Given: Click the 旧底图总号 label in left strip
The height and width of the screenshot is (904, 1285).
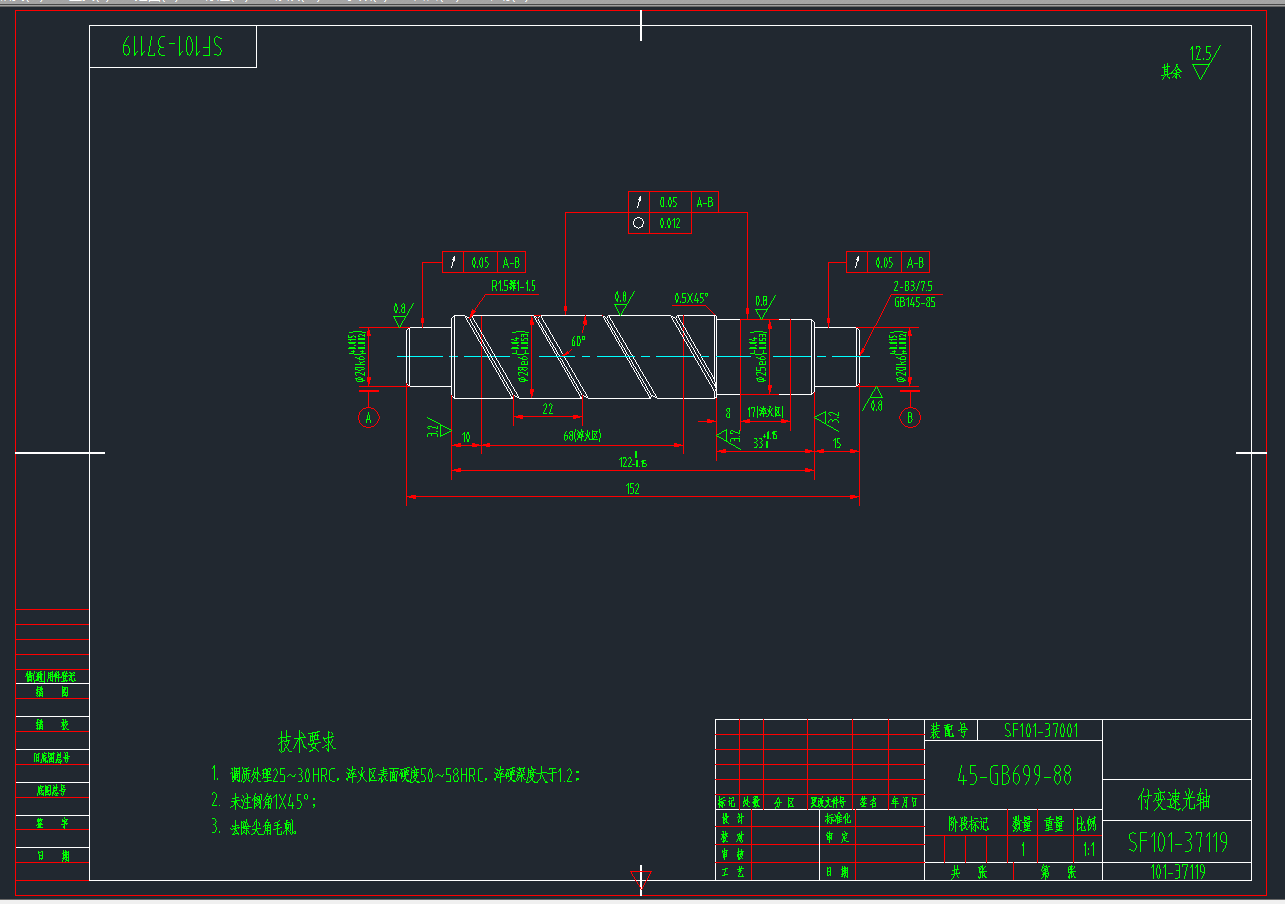Looking at the screenshot, I should coord(53,757).
